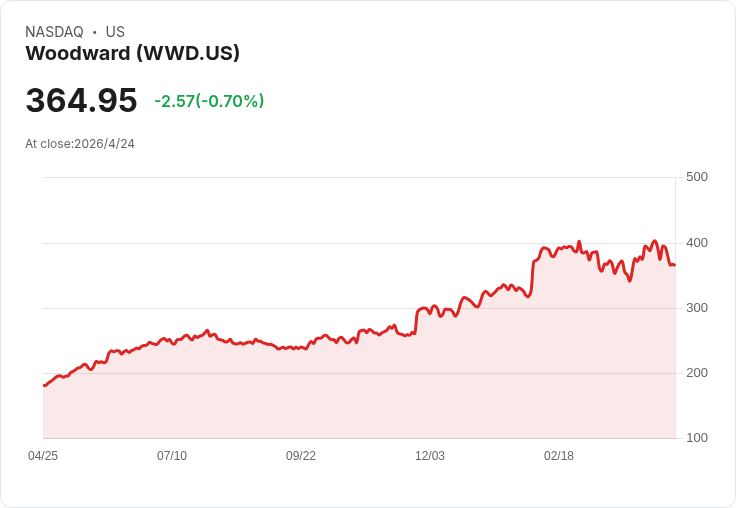
Task: Select the 07/10 date on time axis
Action: tap(172, 456)
